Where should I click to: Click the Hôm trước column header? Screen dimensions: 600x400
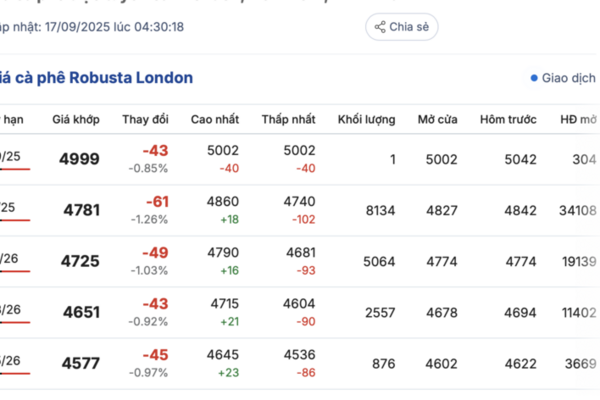(x=508, y=119)
